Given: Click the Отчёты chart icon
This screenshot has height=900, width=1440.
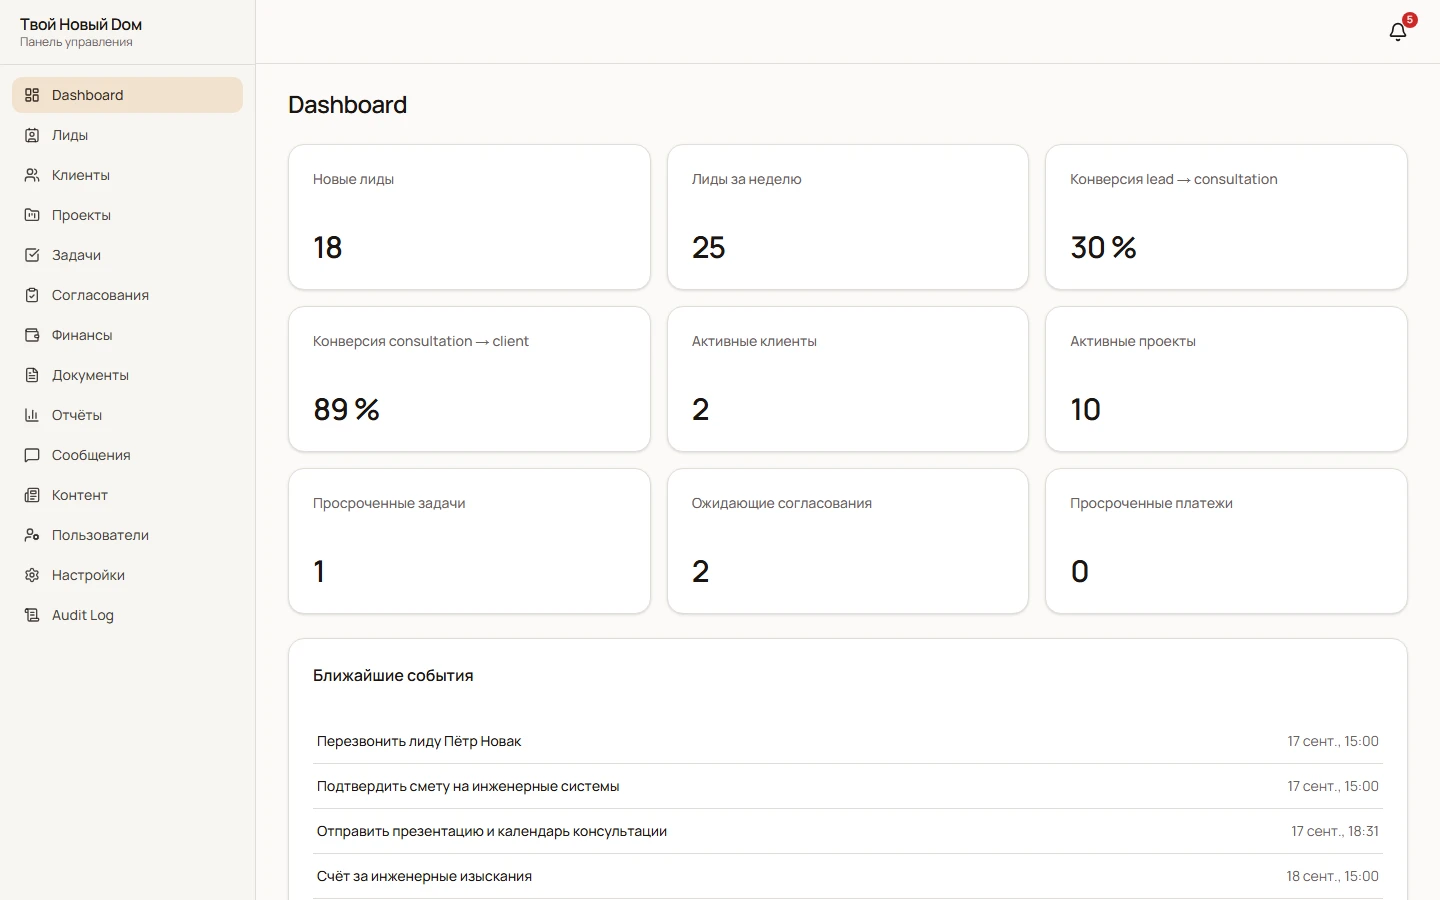Looking at the screenshot, I should [x=32, y=415].
